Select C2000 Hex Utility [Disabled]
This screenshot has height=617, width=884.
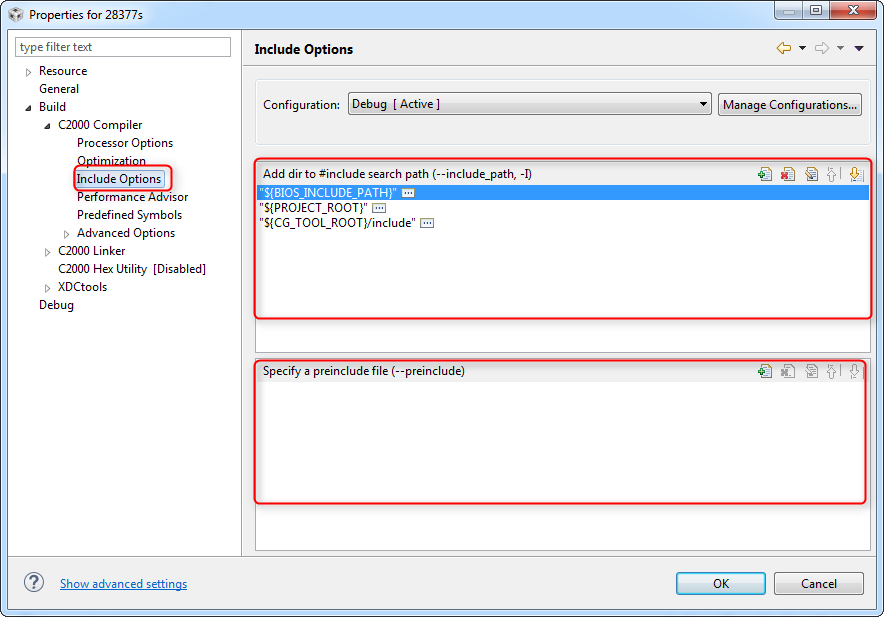point(131,270)
